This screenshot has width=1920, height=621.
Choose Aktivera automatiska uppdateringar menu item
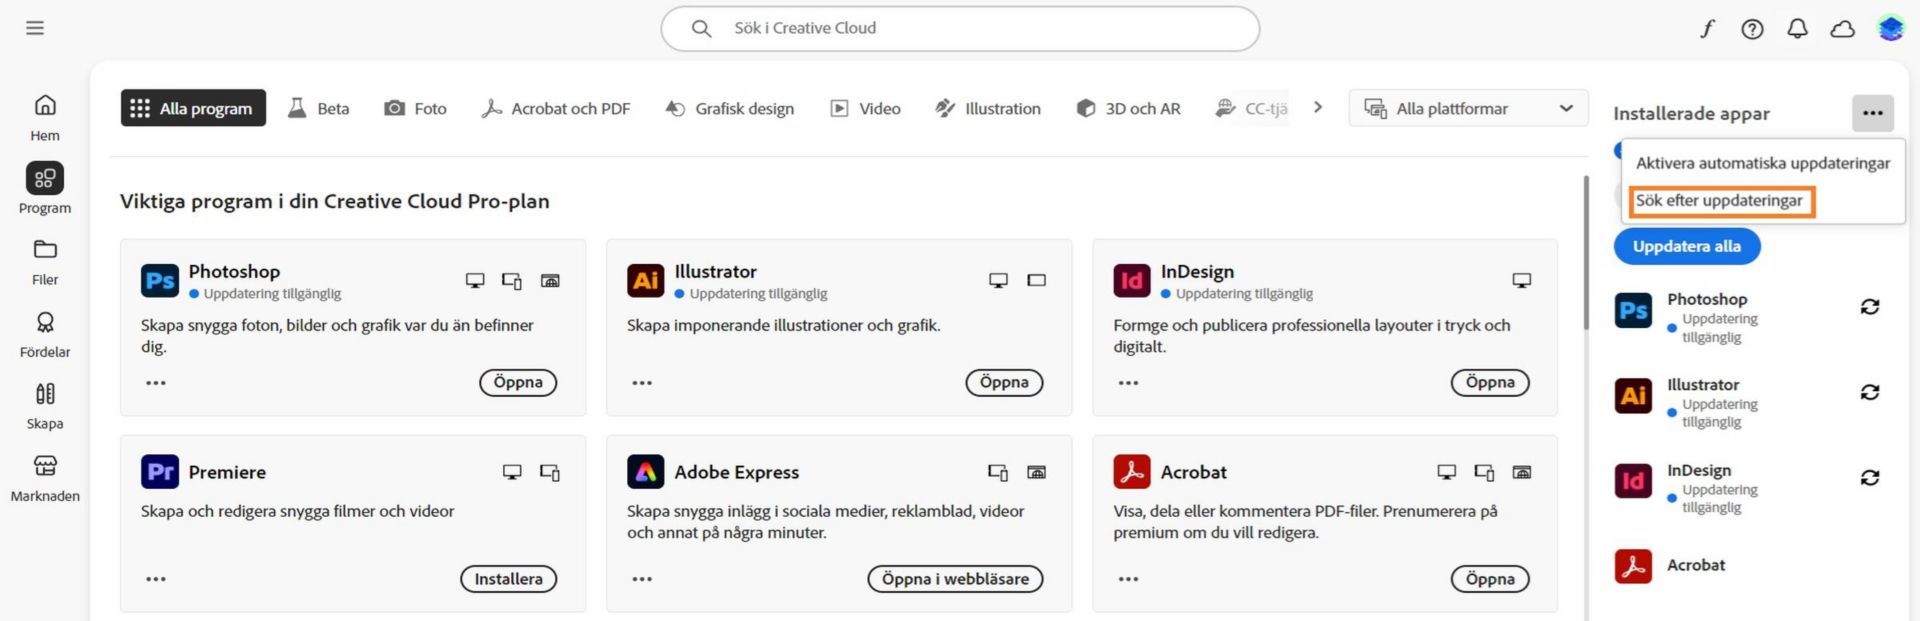pyautogui.click(x=1763, y=163)
